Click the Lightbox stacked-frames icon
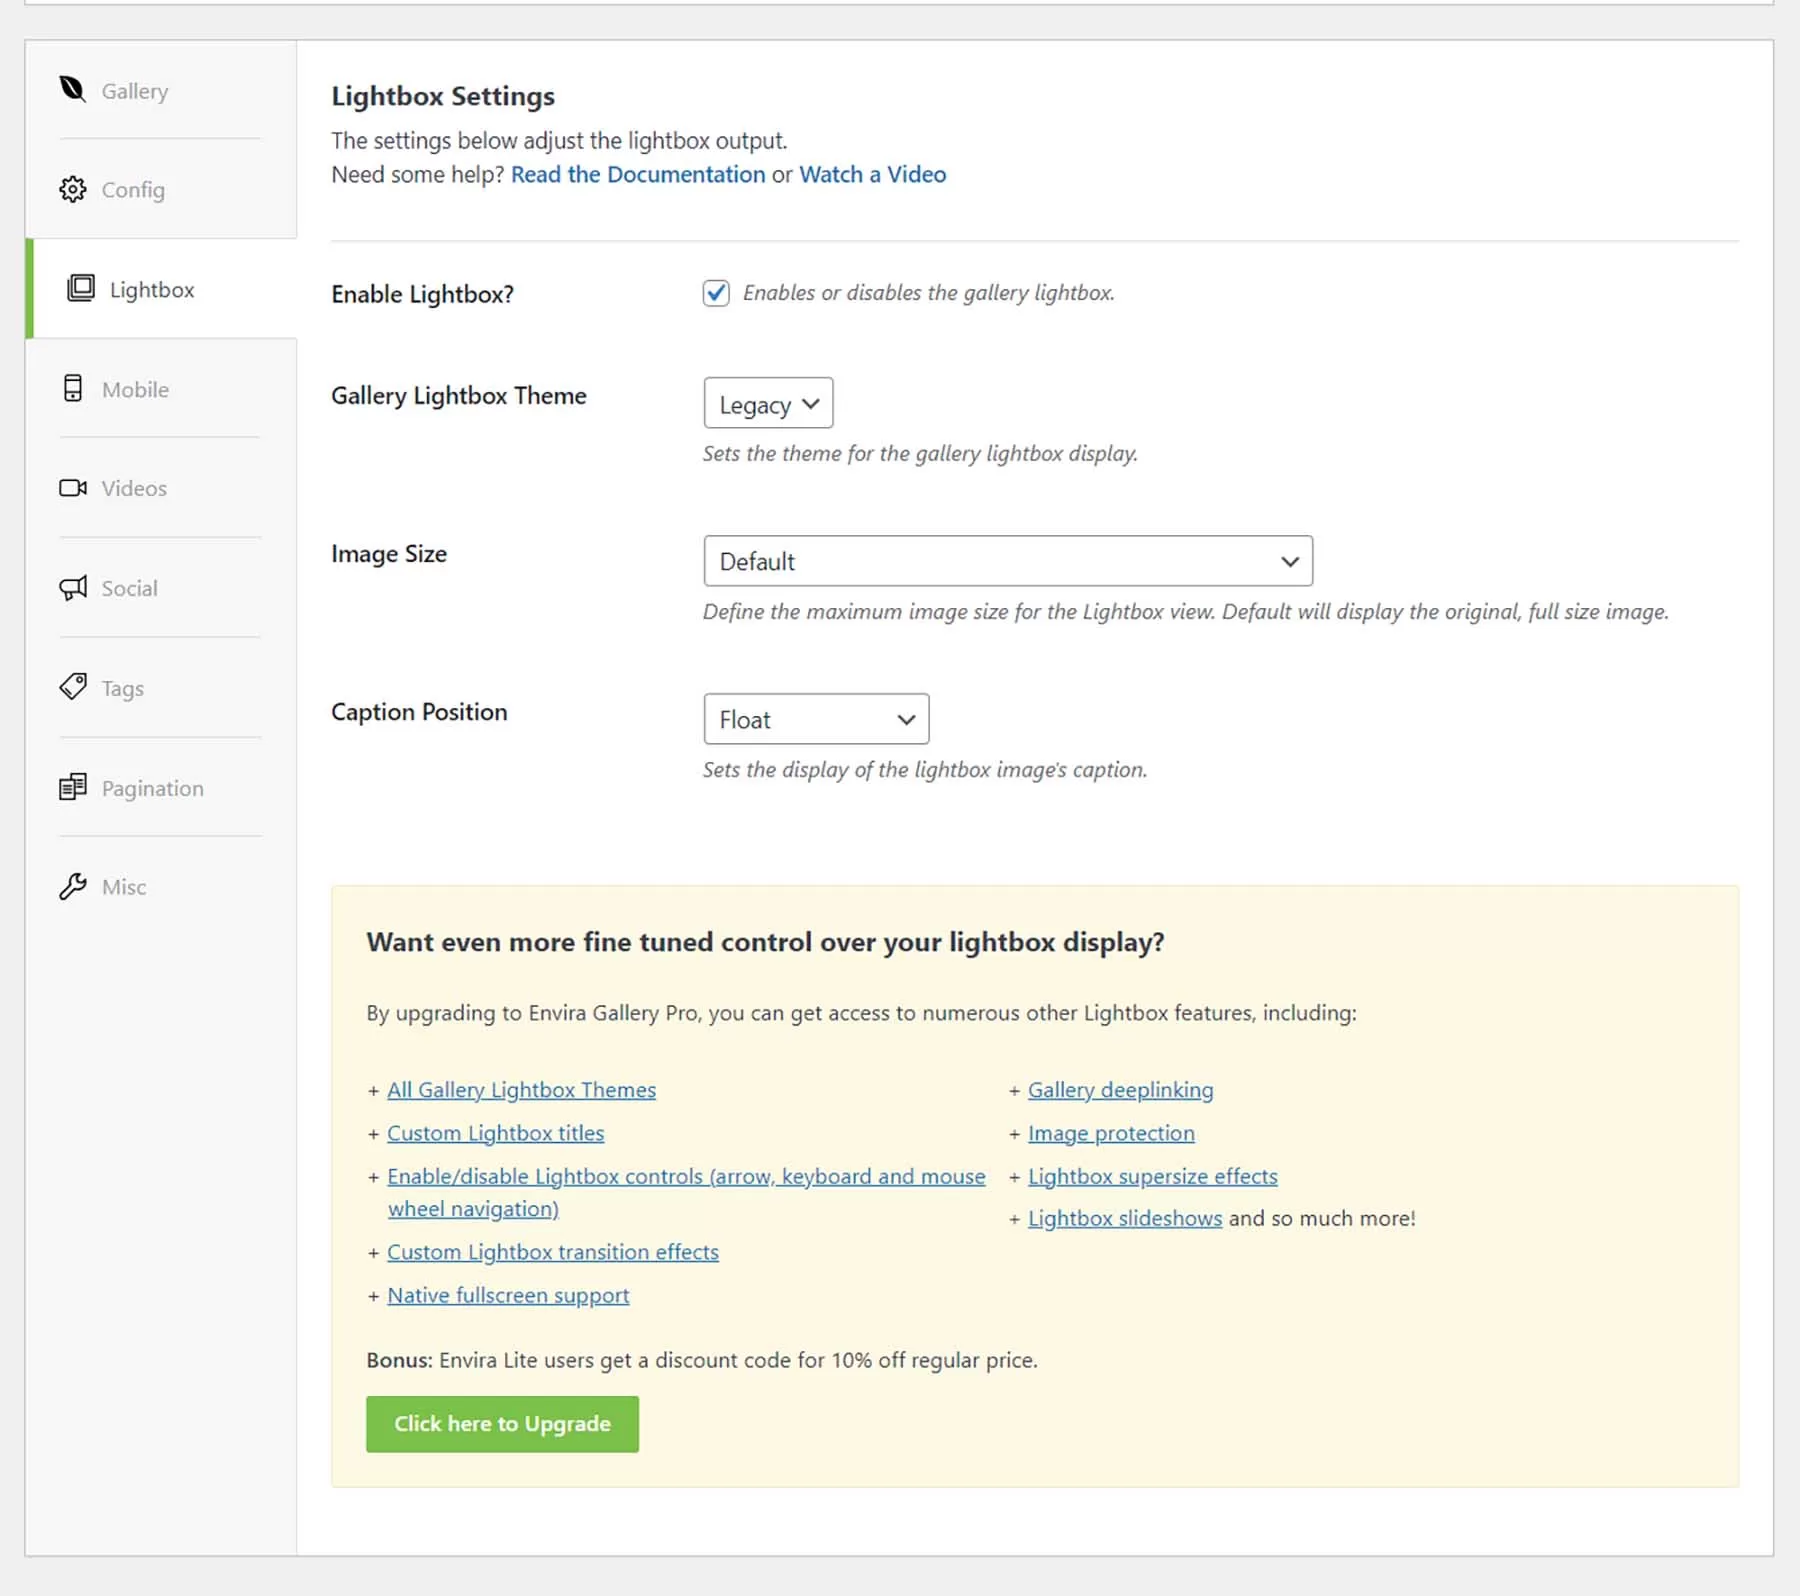 tap(80, 289)
